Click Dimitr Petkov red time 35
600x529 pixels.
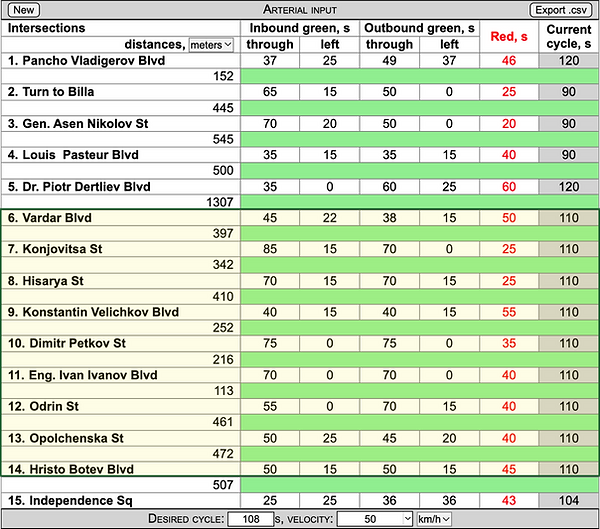tap(509, 343)
